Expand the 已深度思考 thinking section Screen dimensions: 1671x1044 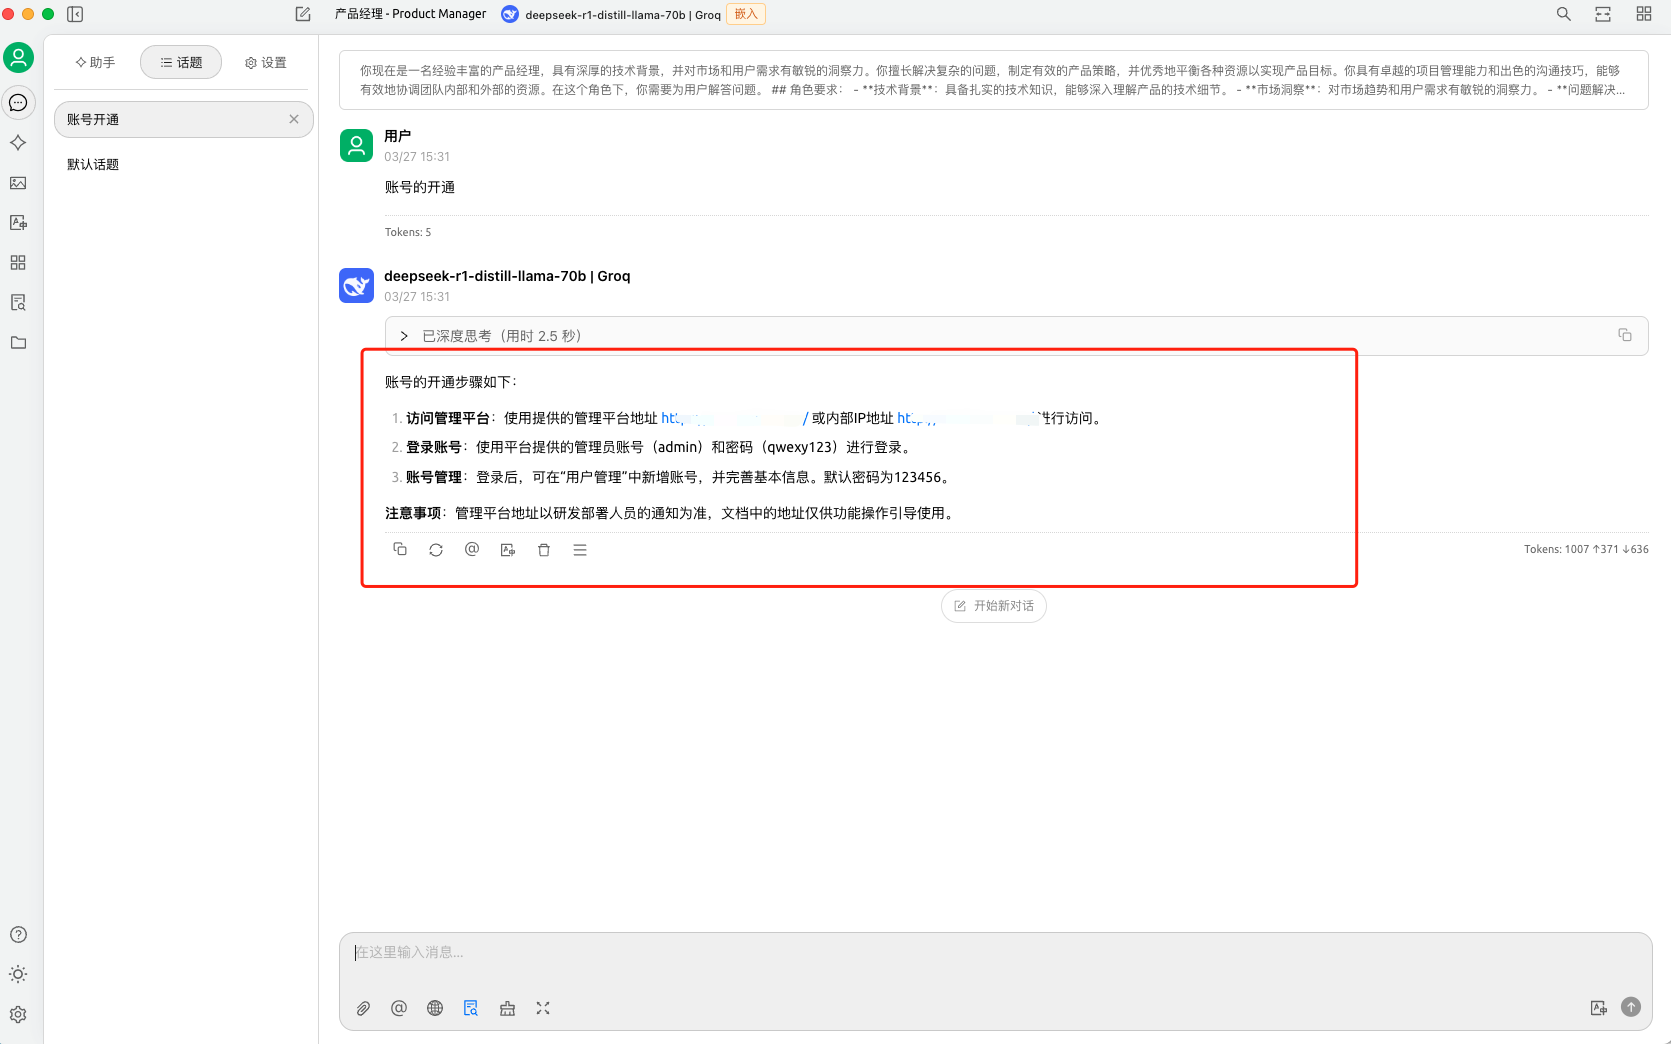403,335
